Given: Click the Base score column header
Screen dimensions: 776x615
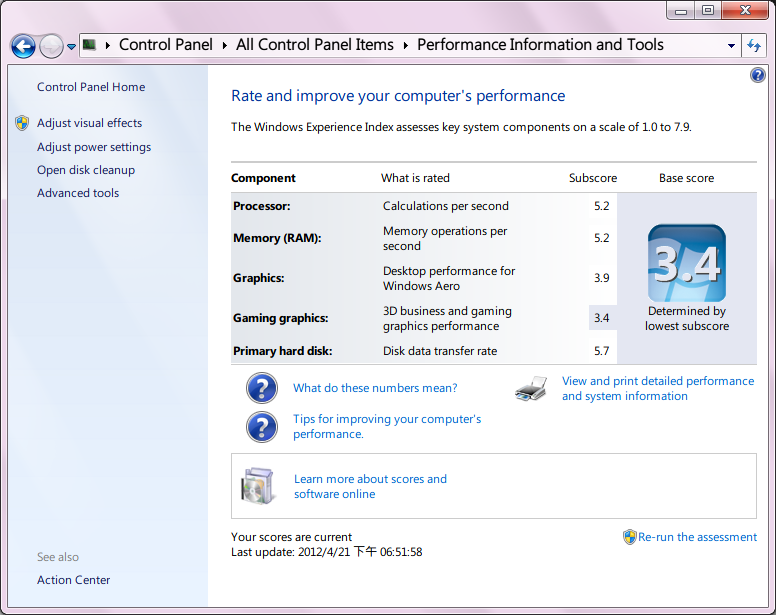Looking at the screenshot, I should coord(686,178).
